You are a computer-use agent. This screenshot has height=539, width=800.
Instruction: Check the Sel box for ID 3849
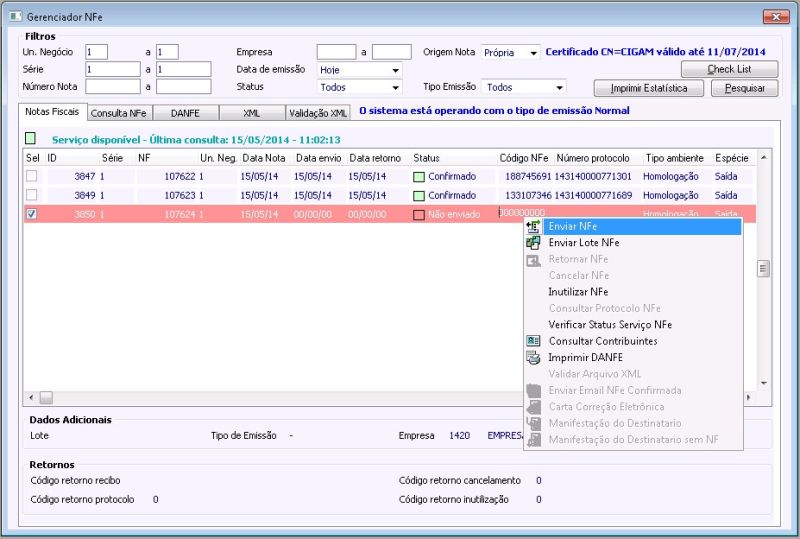32,195
